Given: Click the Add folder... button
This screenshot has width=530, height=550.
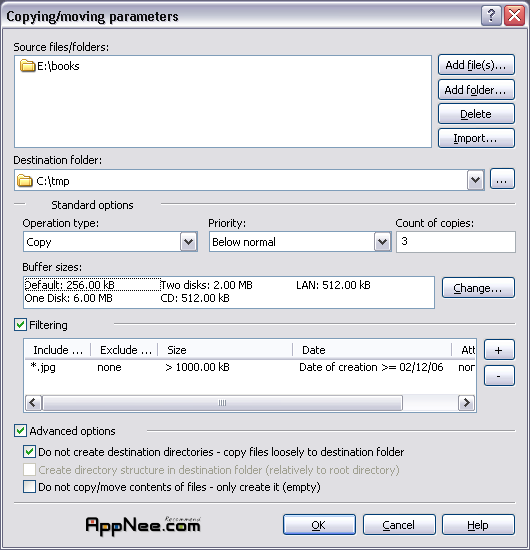Looking at the screenshot, I should tap(476, 90).
